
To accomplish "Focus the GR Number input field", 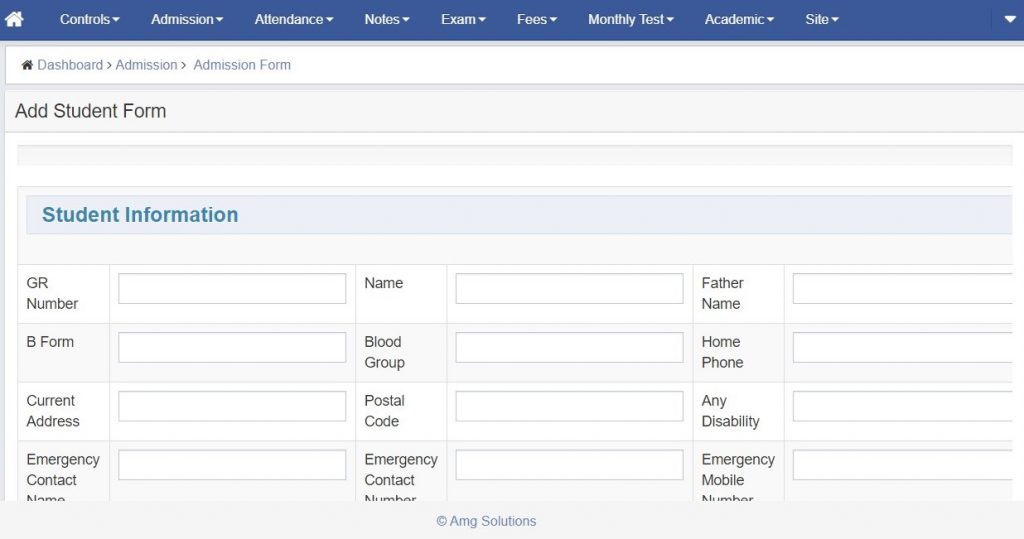I will click(x=232, y=288).
